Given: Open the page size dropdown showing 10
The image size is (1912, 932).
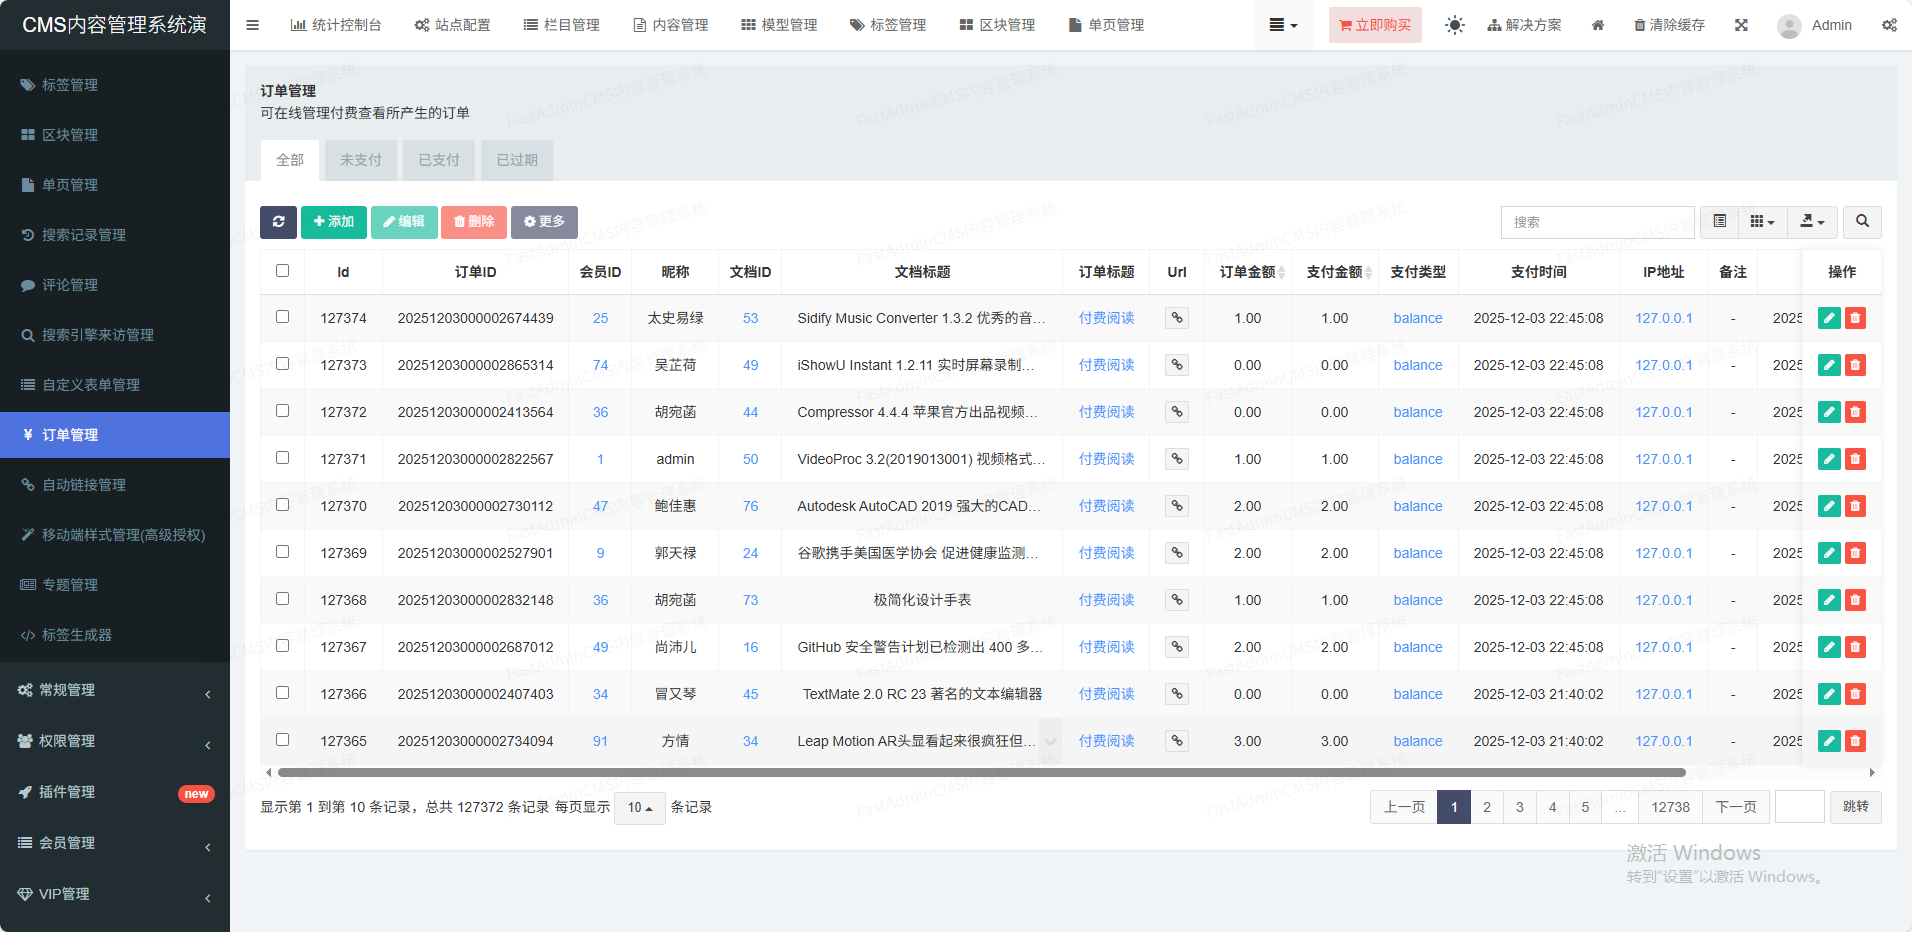Looking at the screenshot, I should click(640, 808).
